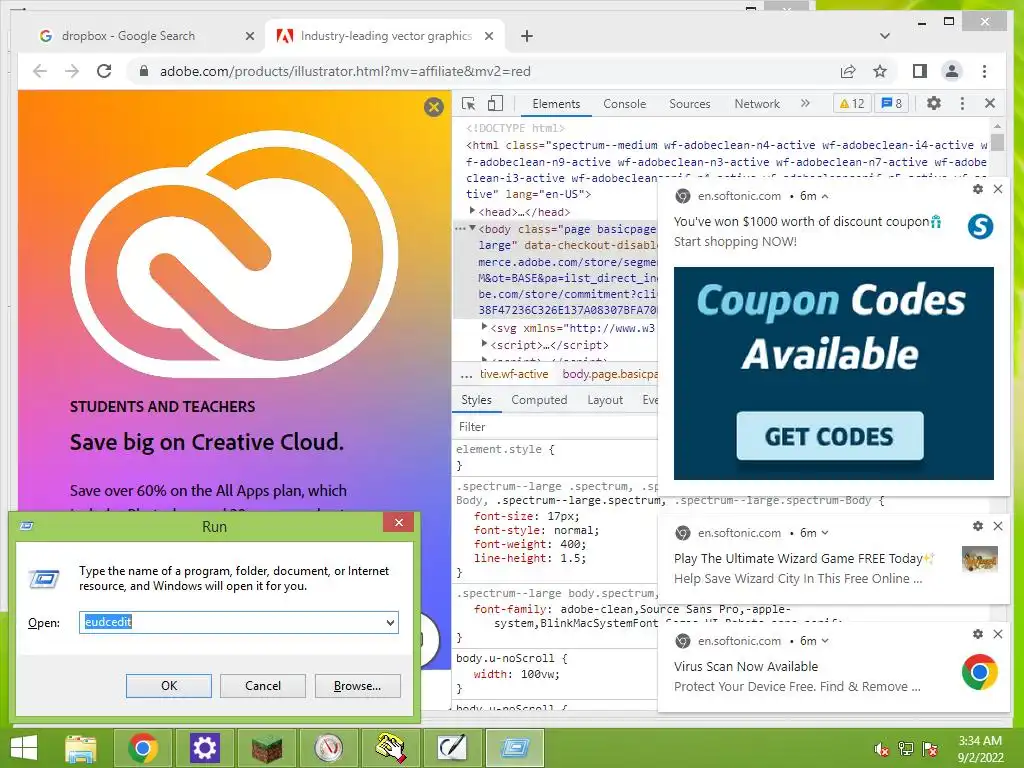Click the 12 warnings badge in DevTools

tap(852, 103)
